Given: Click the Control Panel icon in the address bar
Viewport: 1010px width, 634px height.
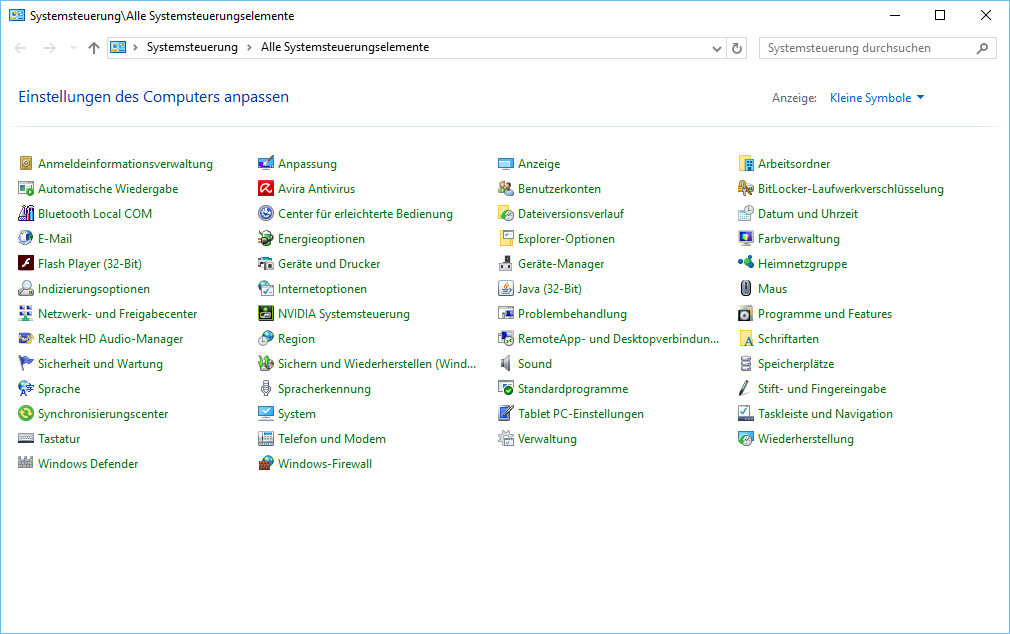Looking at the screenshot, I should 118,48.
